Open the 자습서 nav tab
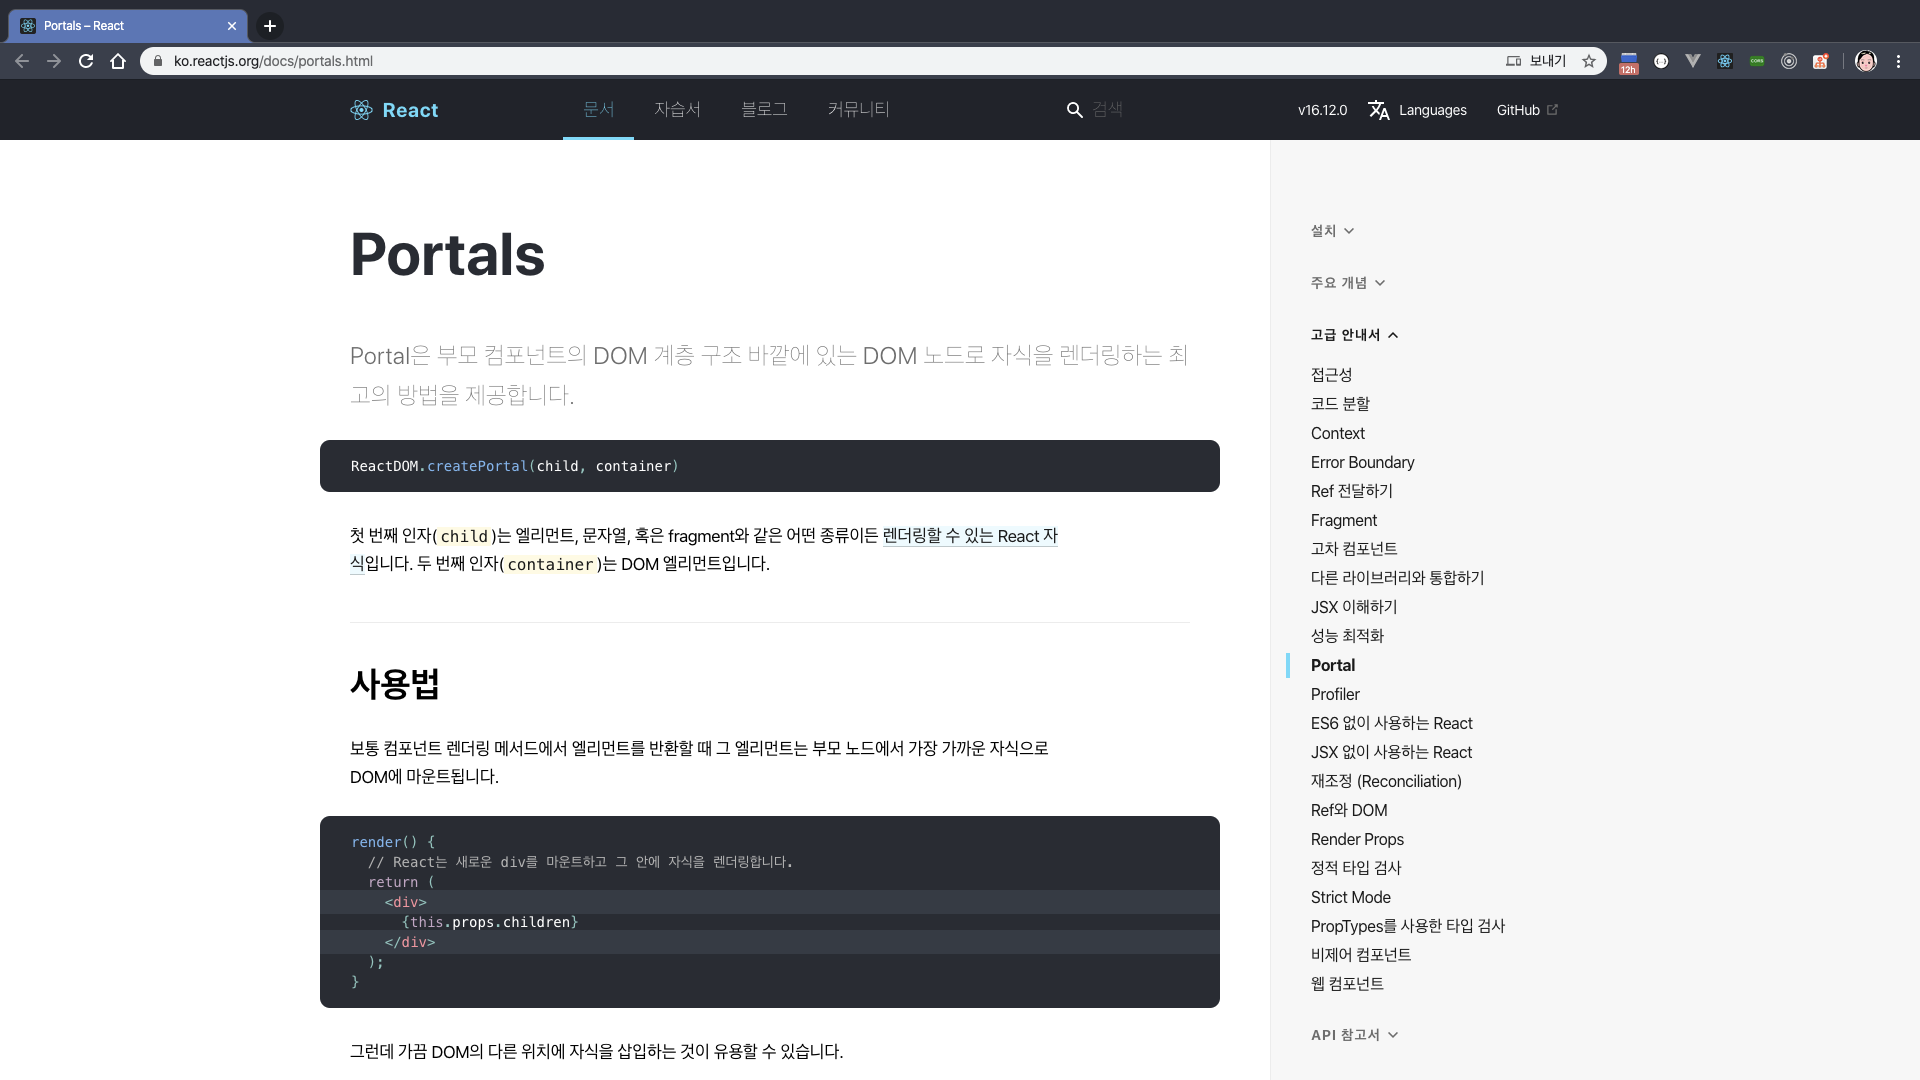The width and height of the screenshot is (1920, 1080). 677,110
